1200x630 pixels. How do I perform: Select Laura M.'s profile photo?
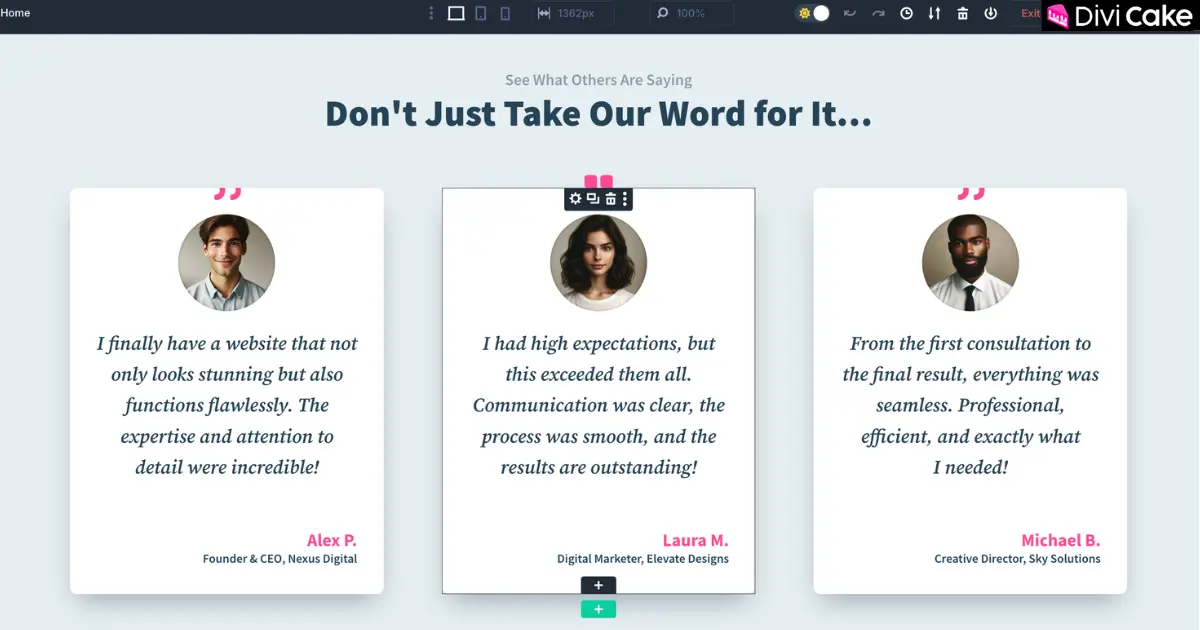598,263
